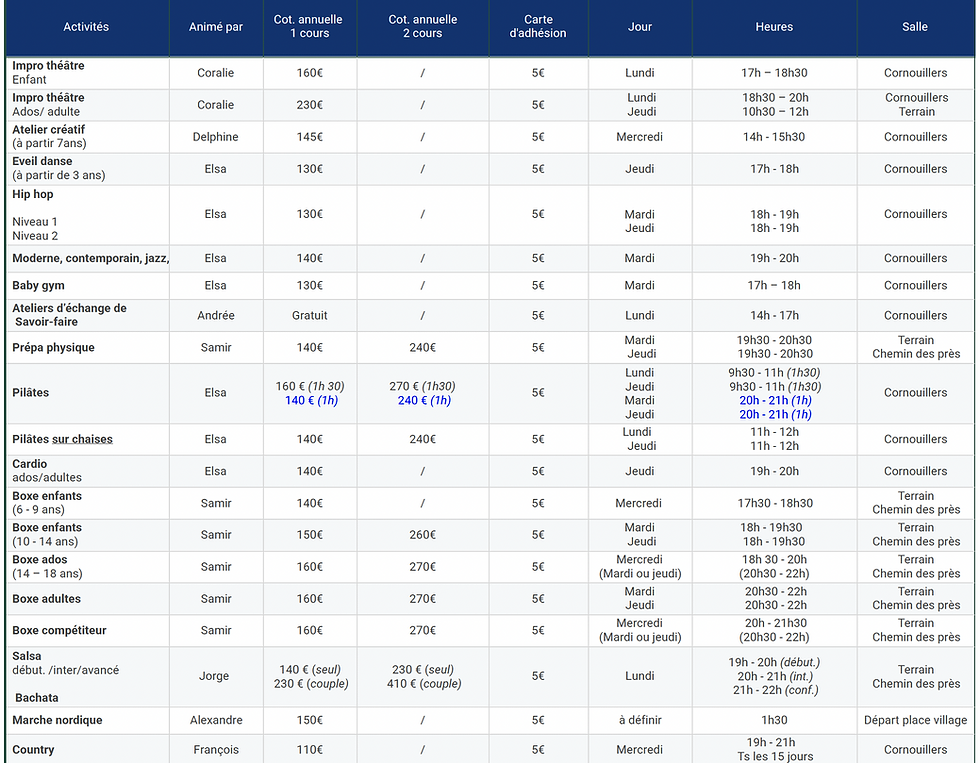Select the "145€" price cell

310,137
